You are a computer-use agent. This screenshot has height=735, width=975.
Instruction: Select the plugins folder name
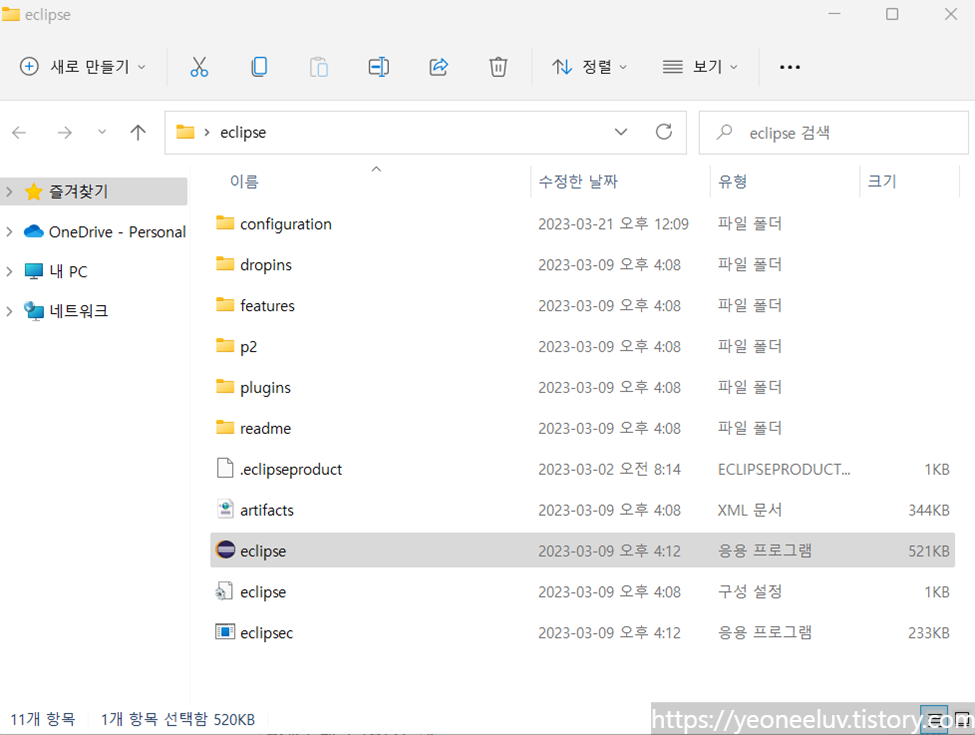pyautogui.click(x=266, y=387)
